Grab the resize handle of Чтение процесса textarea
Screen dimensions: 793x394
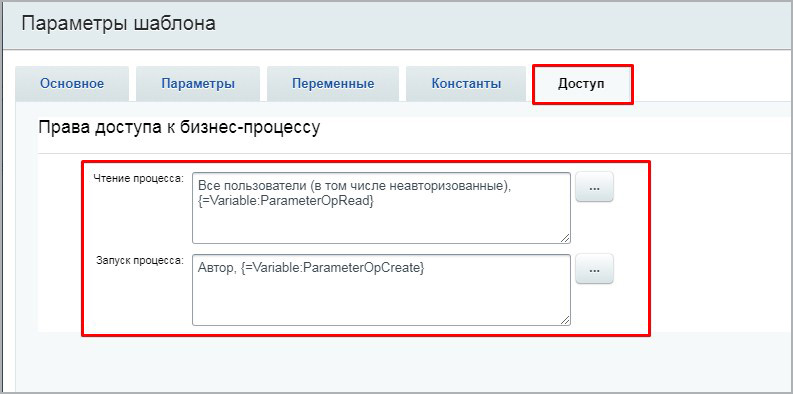click(564, 238)
